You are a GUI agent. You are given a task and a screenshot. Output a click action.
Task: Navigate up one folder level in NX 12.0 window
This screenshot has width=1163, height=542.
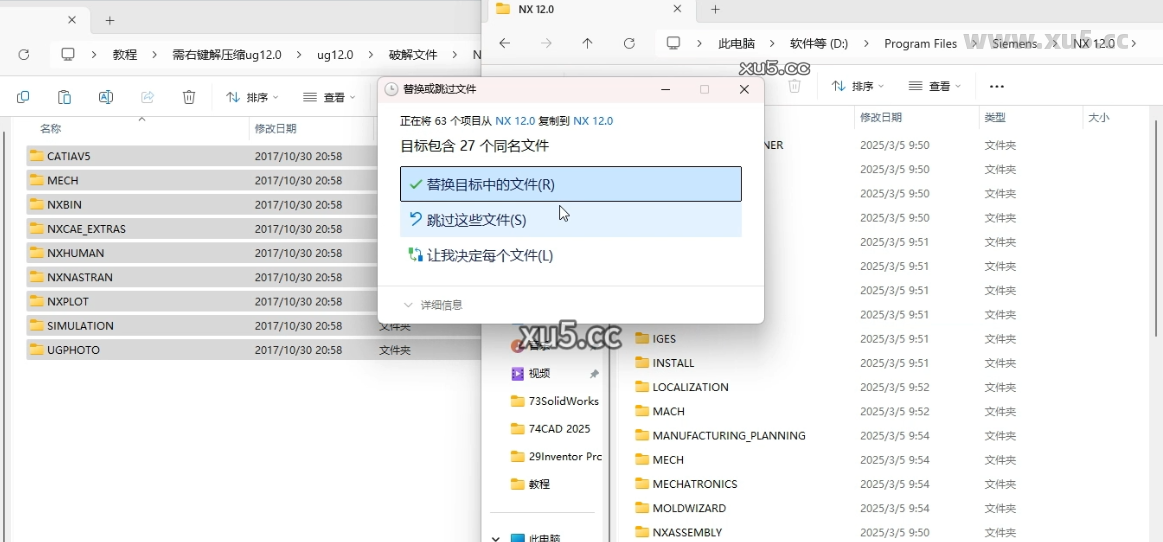(587, 44)
